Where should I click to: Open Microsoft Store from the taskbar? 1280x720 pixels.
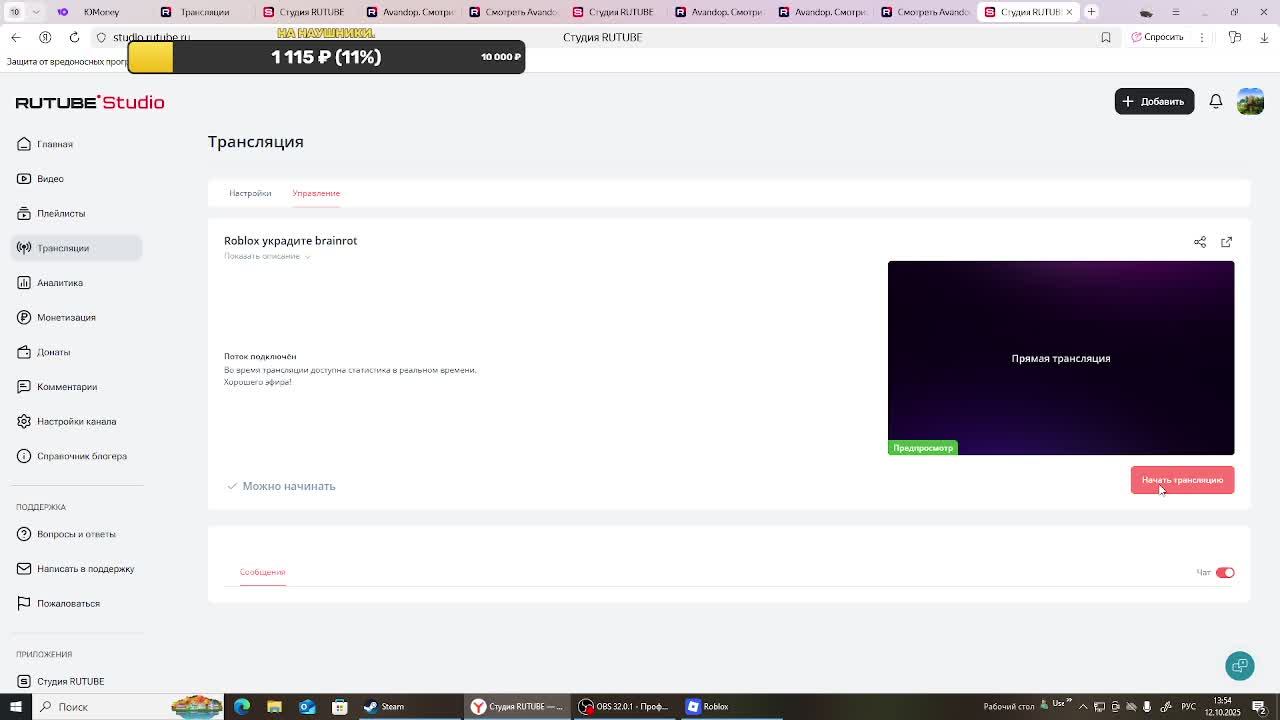(340, 707)
